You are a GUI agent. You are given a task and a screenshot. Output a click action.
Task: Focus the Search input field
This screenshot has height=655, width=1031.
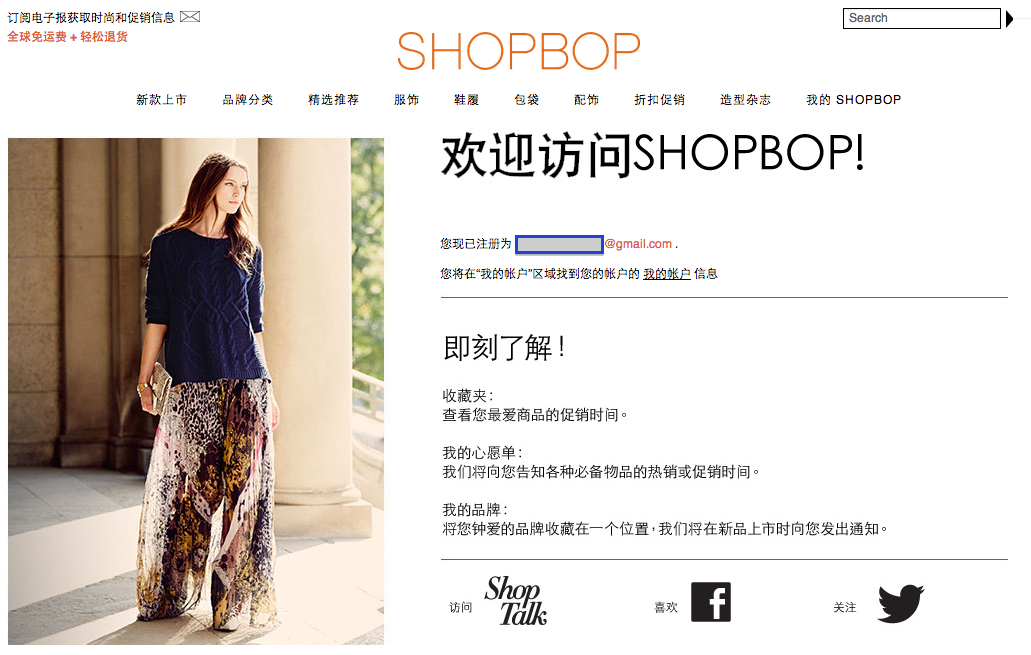point(921,18)
